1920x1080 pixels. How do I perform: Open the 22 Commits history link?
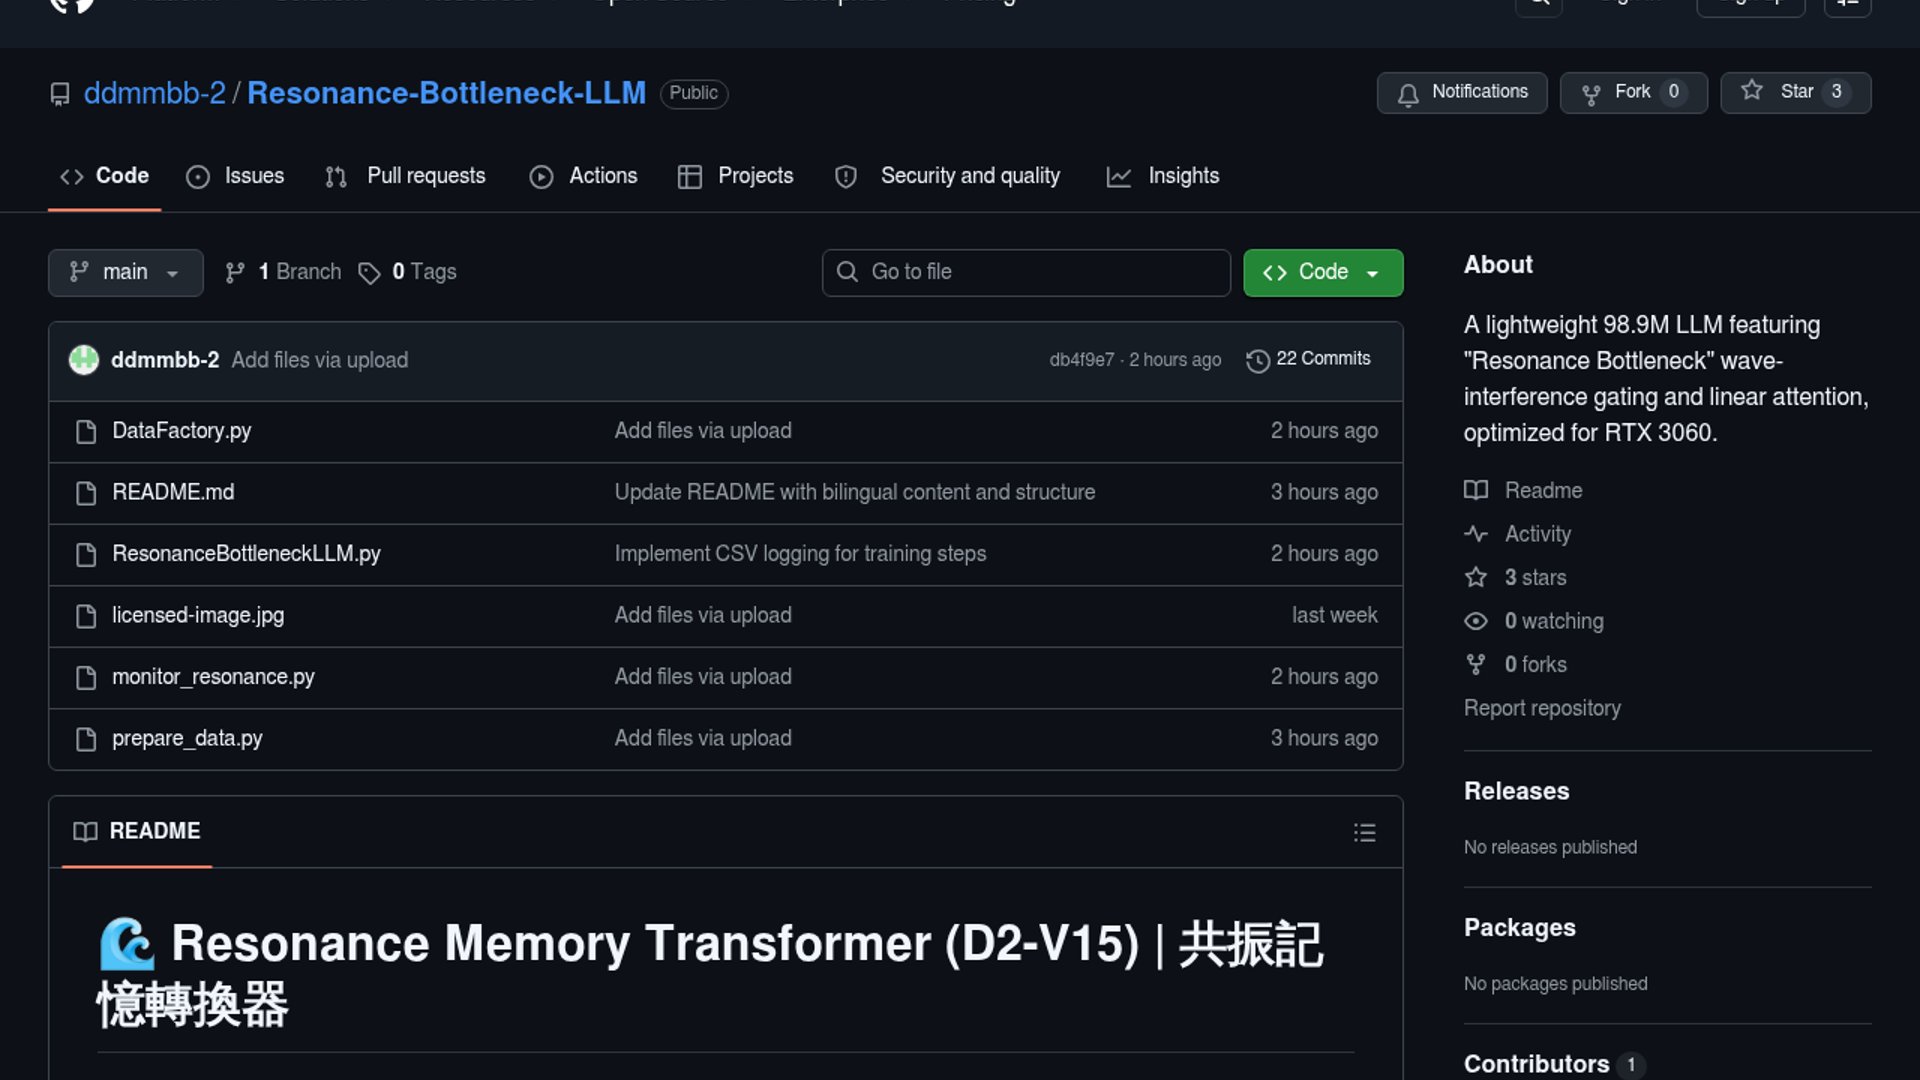[1322, 359]
